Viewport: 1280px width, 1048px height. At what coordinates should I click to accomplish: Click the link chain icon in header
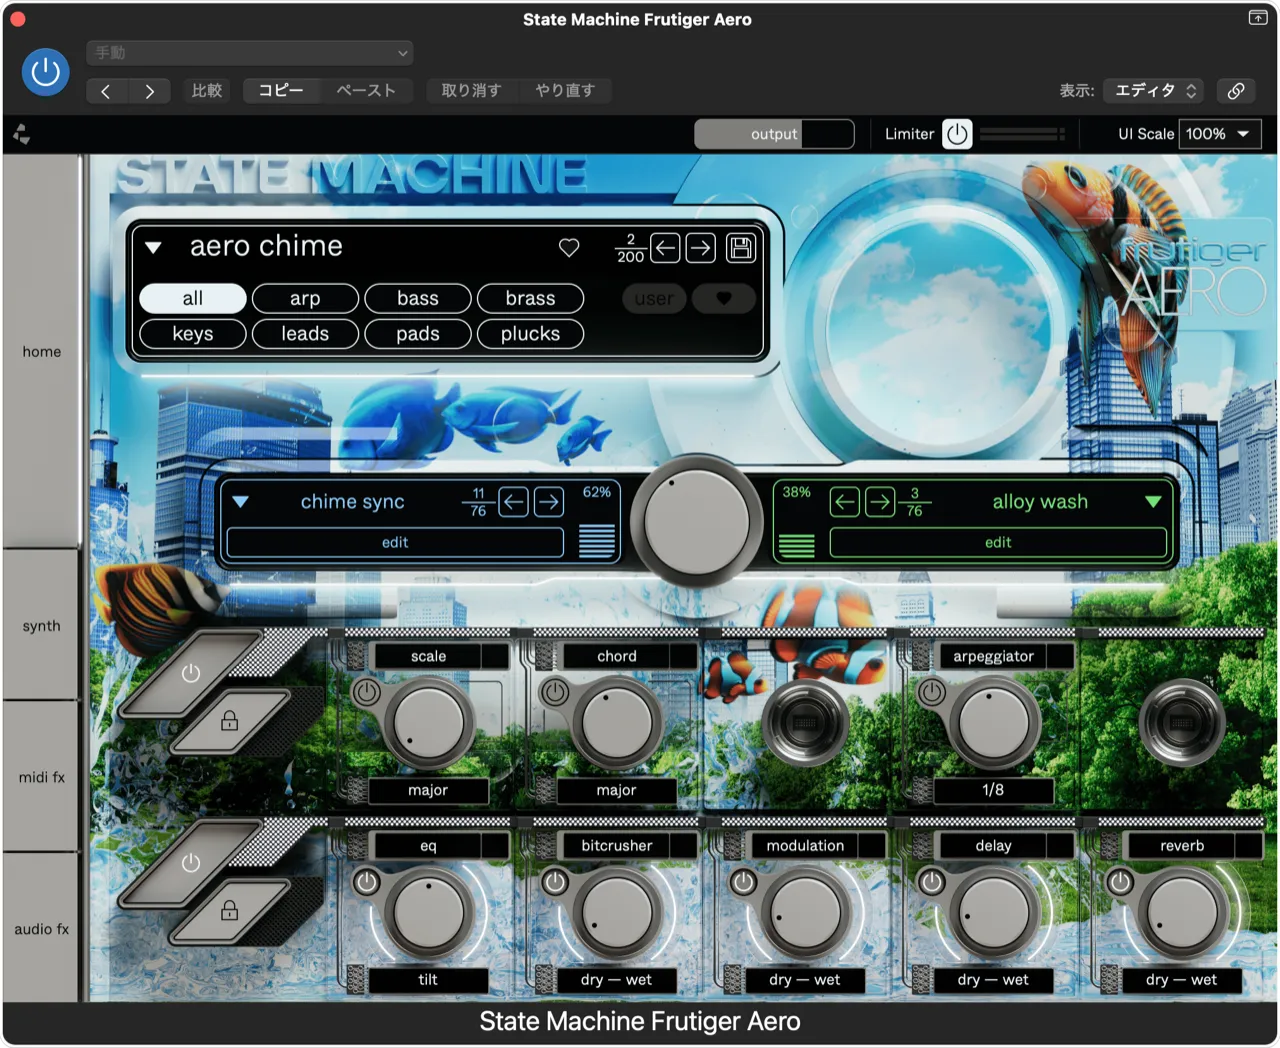(x=1236, y=91)
